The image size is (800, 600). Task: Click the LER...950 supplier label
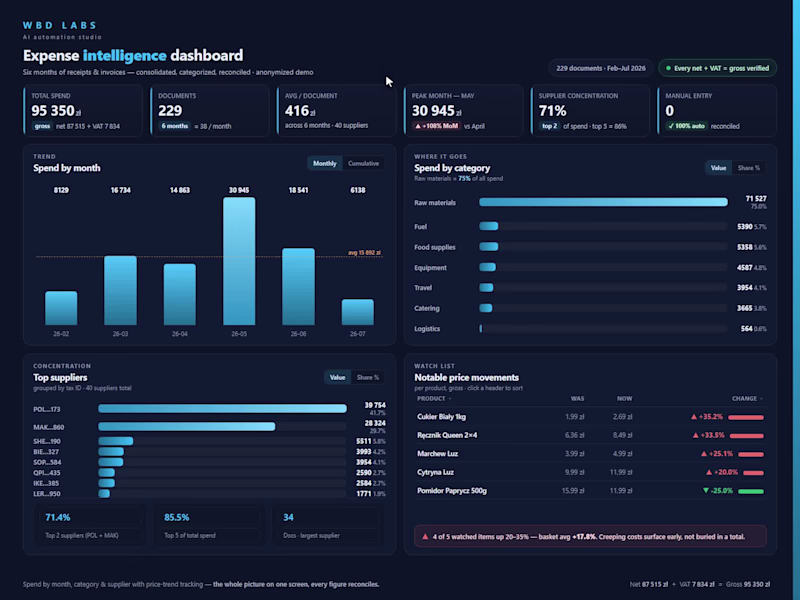click(47, 494)
